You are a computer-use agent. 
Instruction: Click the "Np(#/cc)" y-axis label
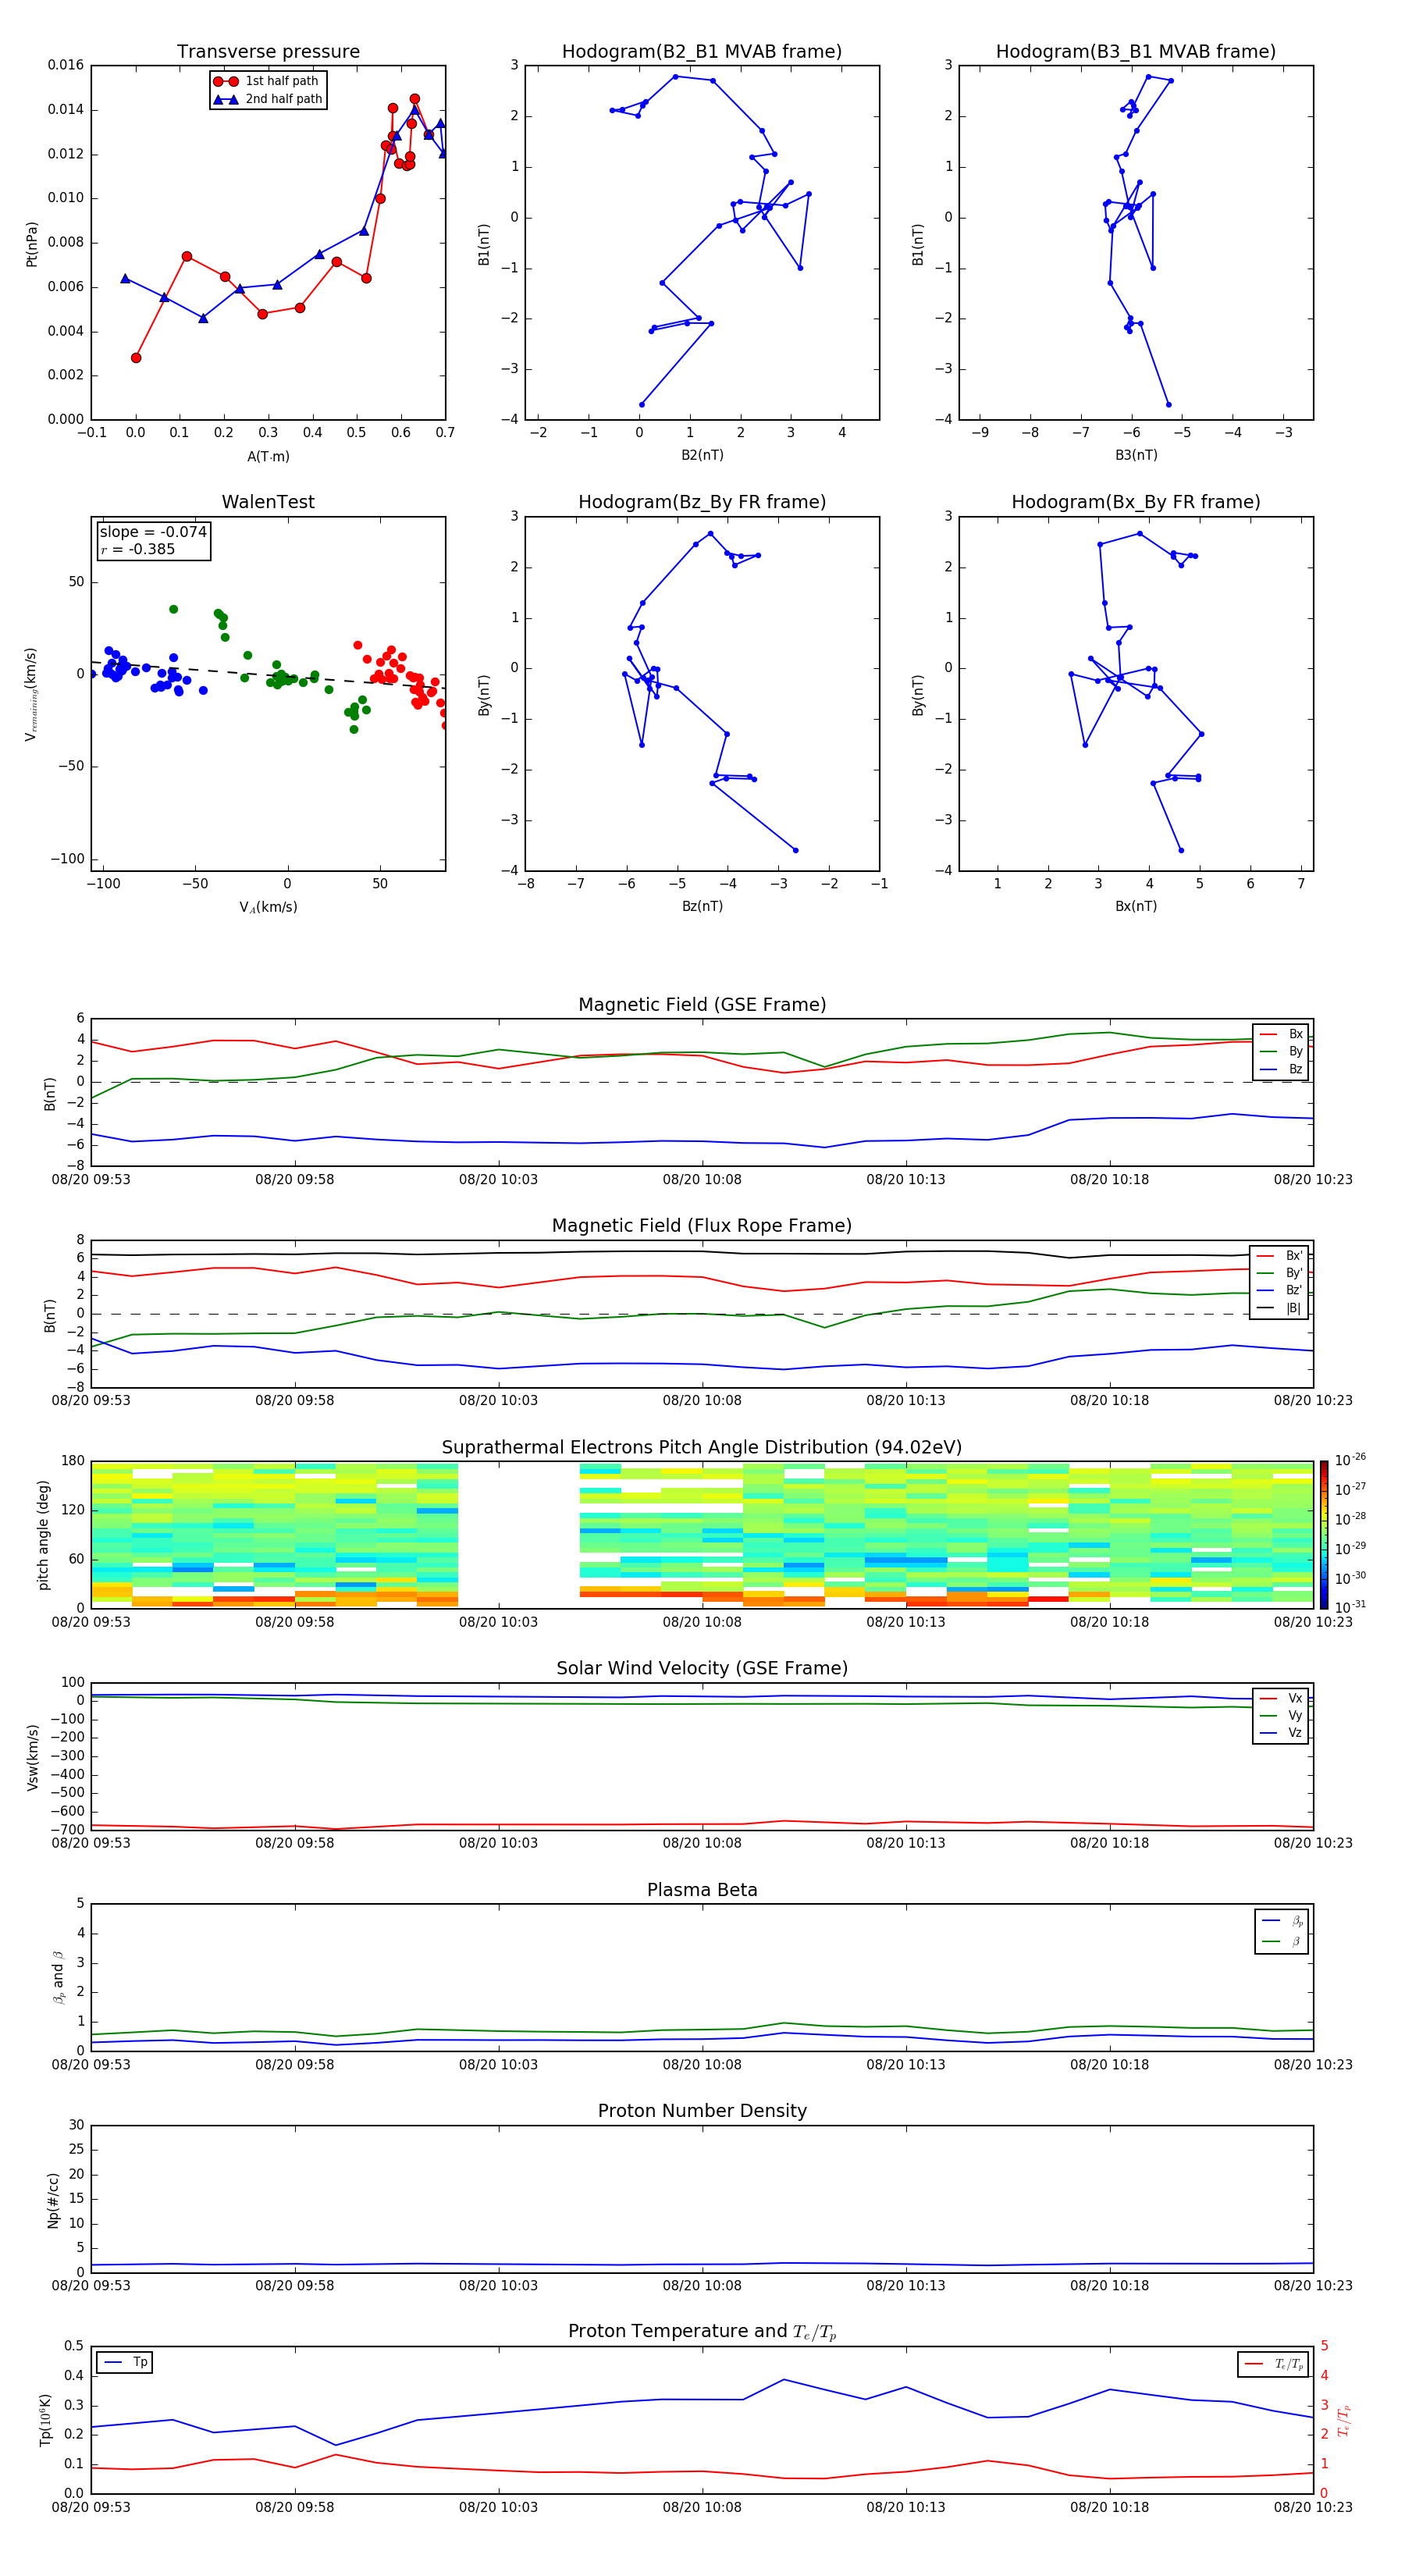(53, 2200)
